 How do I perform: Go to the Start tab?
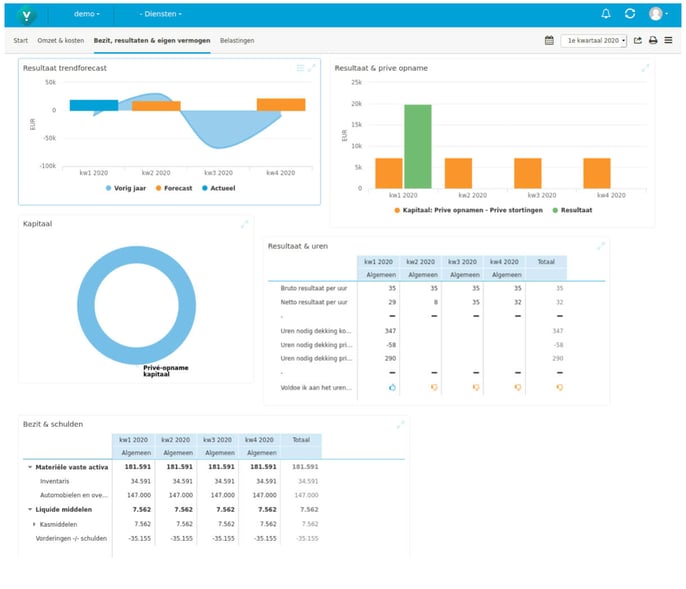[x=21, y=41]
